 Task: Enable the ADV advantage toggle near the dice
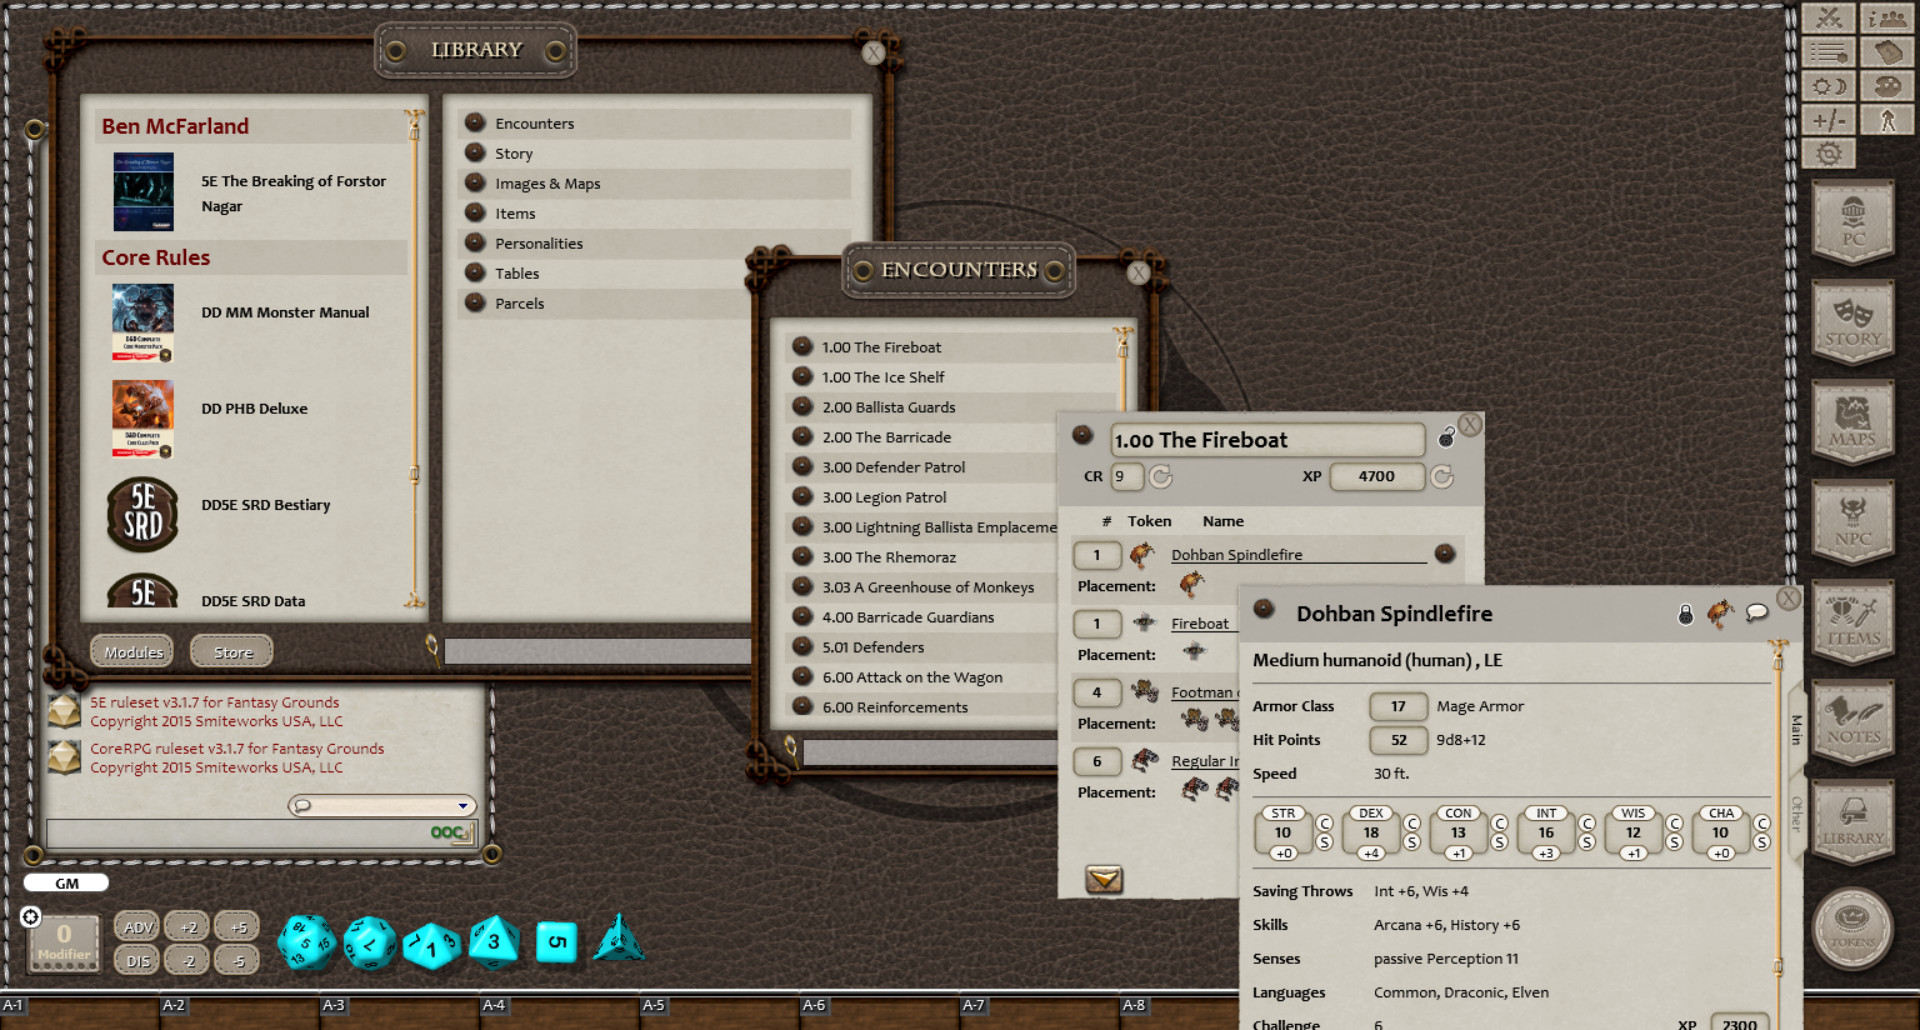(x=137, y=927)
